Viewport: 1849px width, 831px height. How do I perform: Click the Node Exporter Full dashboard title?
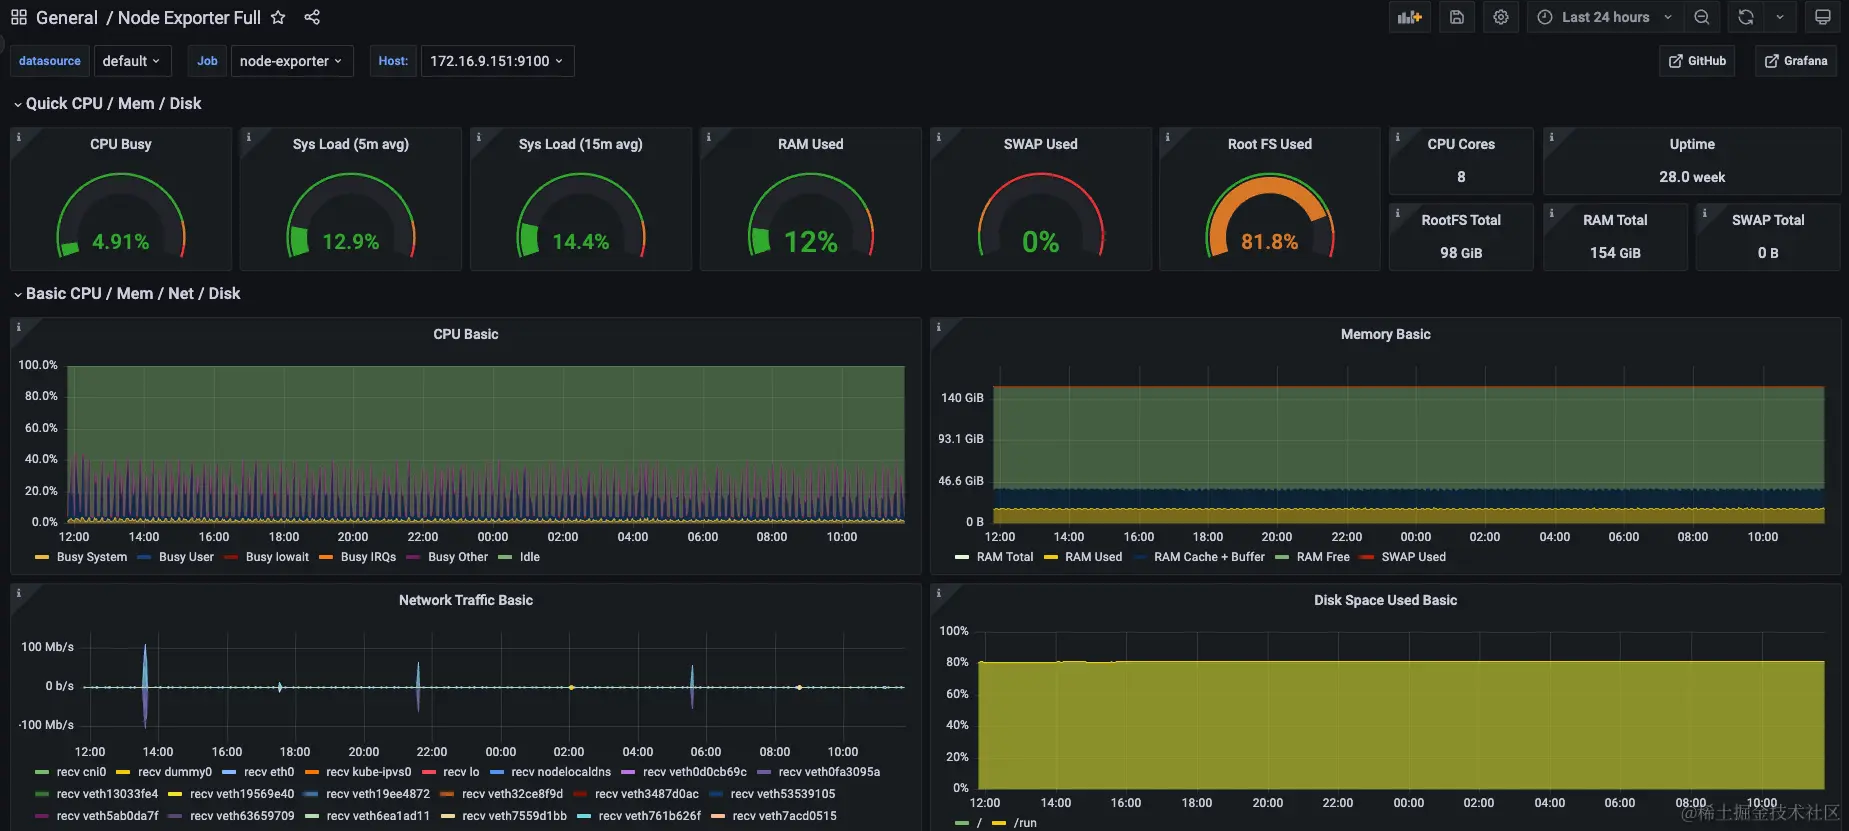pos(189,17)
